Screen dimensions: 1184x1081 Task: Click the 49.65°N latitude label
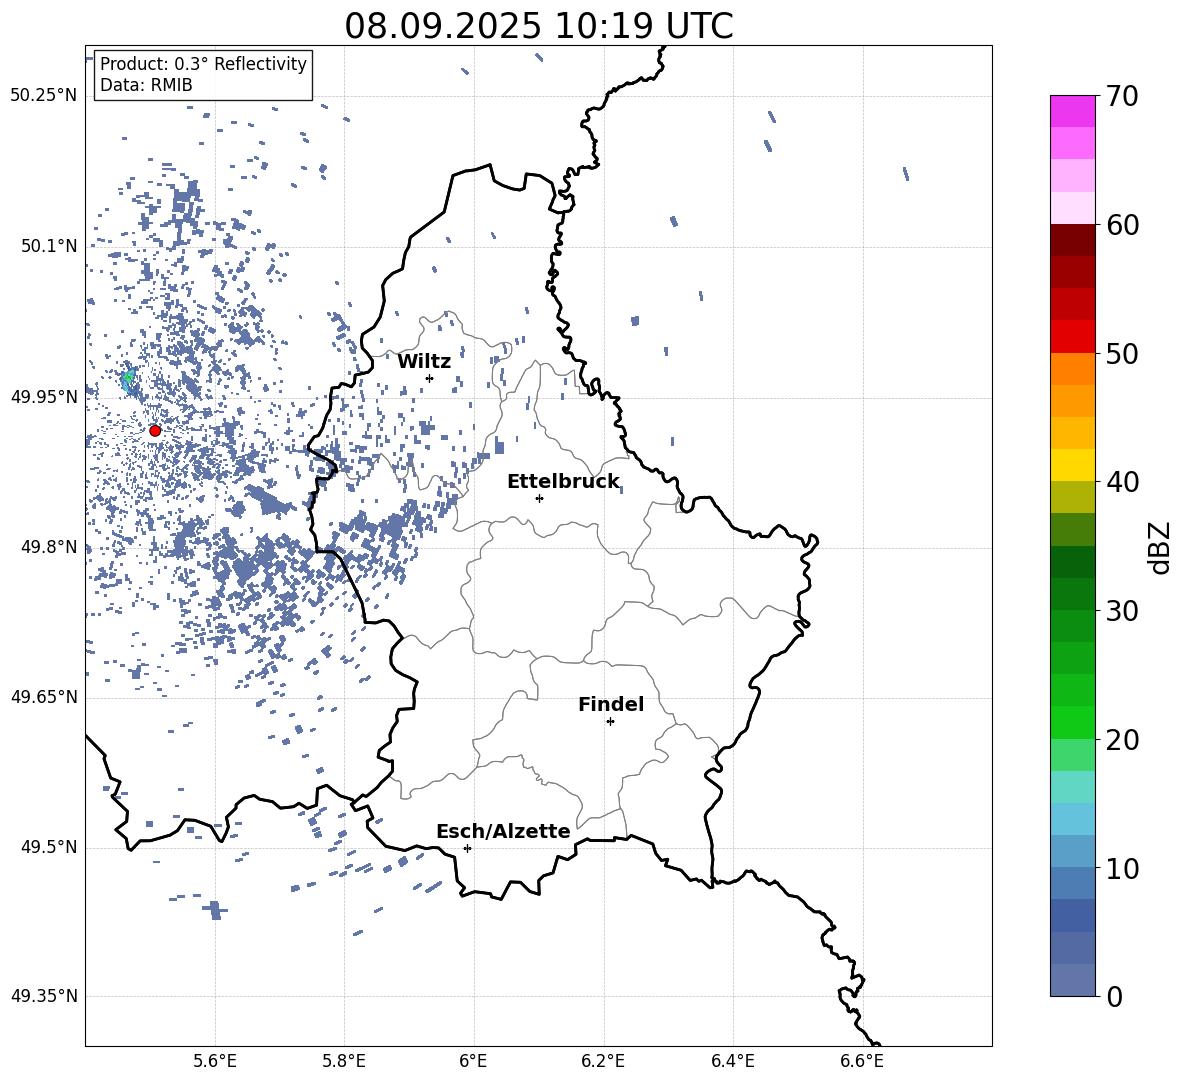pos(44,697)
